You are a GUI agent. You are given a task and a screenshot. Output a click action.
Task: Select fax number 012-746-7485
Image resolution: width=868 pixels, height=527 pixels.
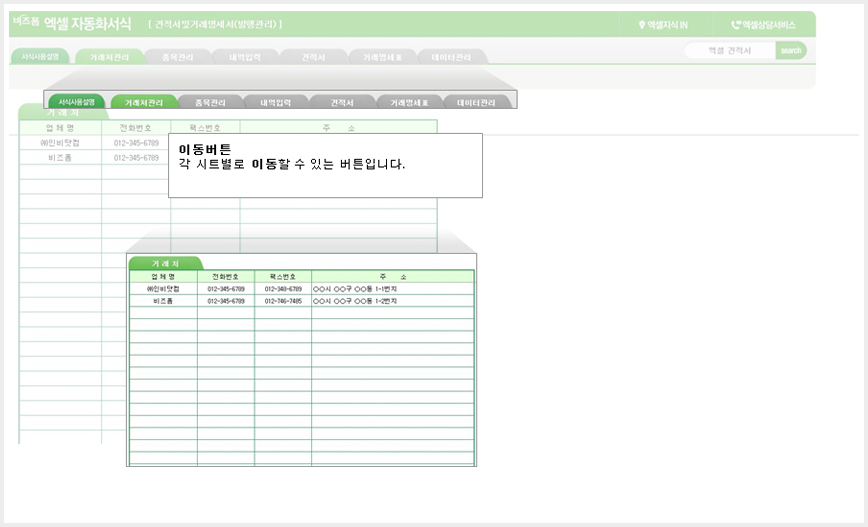[283, 301]
